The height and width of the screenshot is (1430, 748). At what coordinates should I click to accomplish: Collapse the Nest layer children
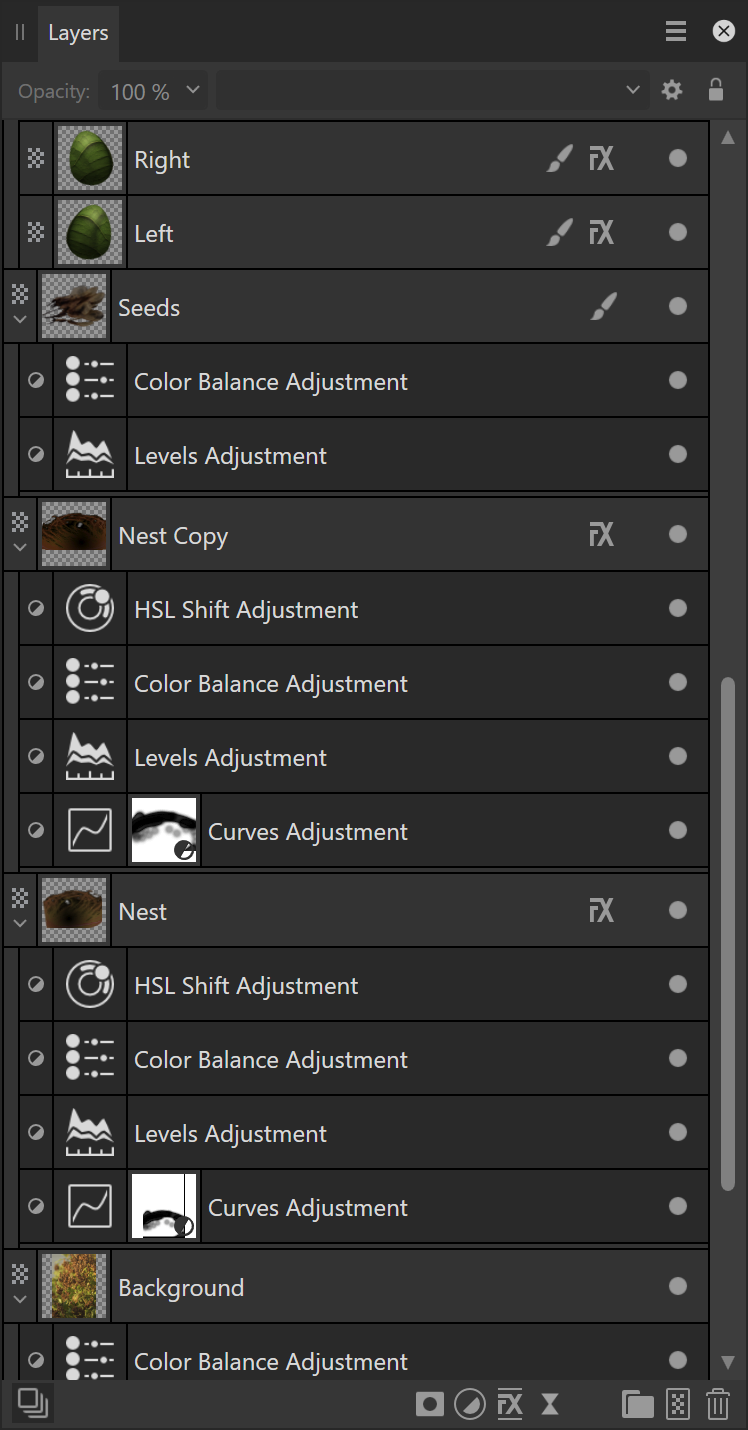pos(19,923)
